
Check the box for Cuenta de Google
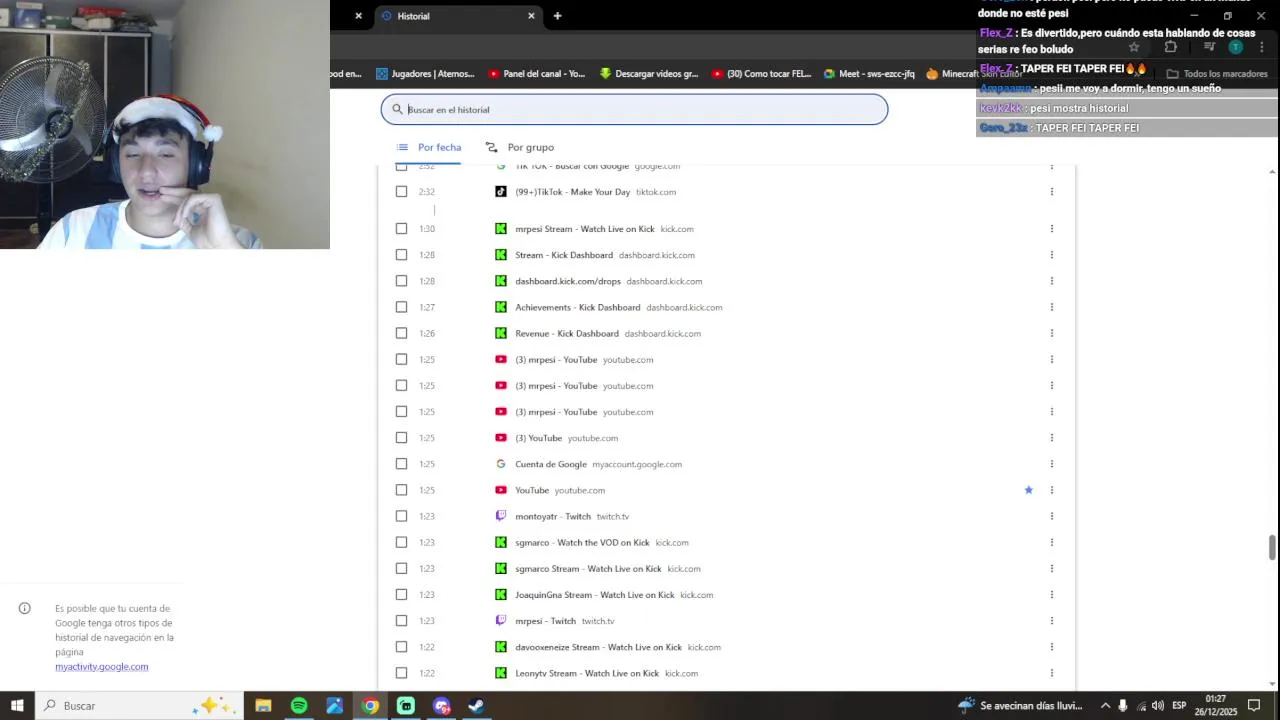pyautogui.click(x=401, y=464)
